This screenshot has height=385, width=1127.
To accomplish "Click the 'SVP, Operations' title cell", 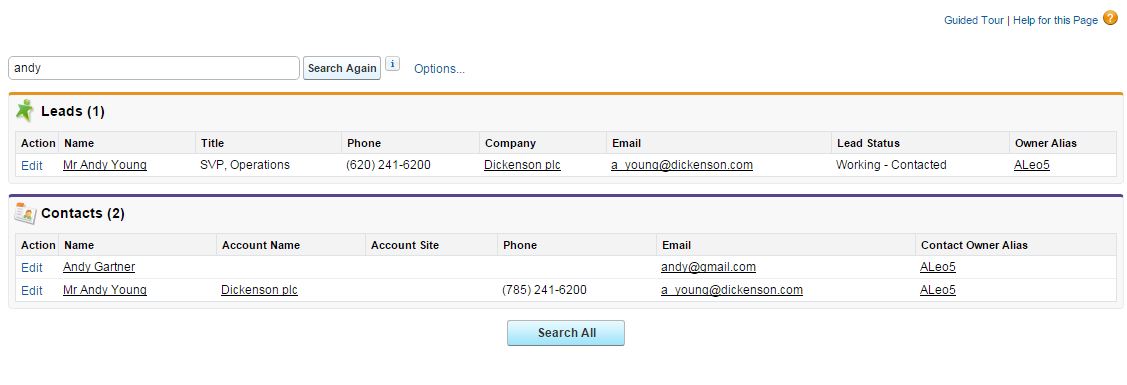I will click(x=245, y=164).
